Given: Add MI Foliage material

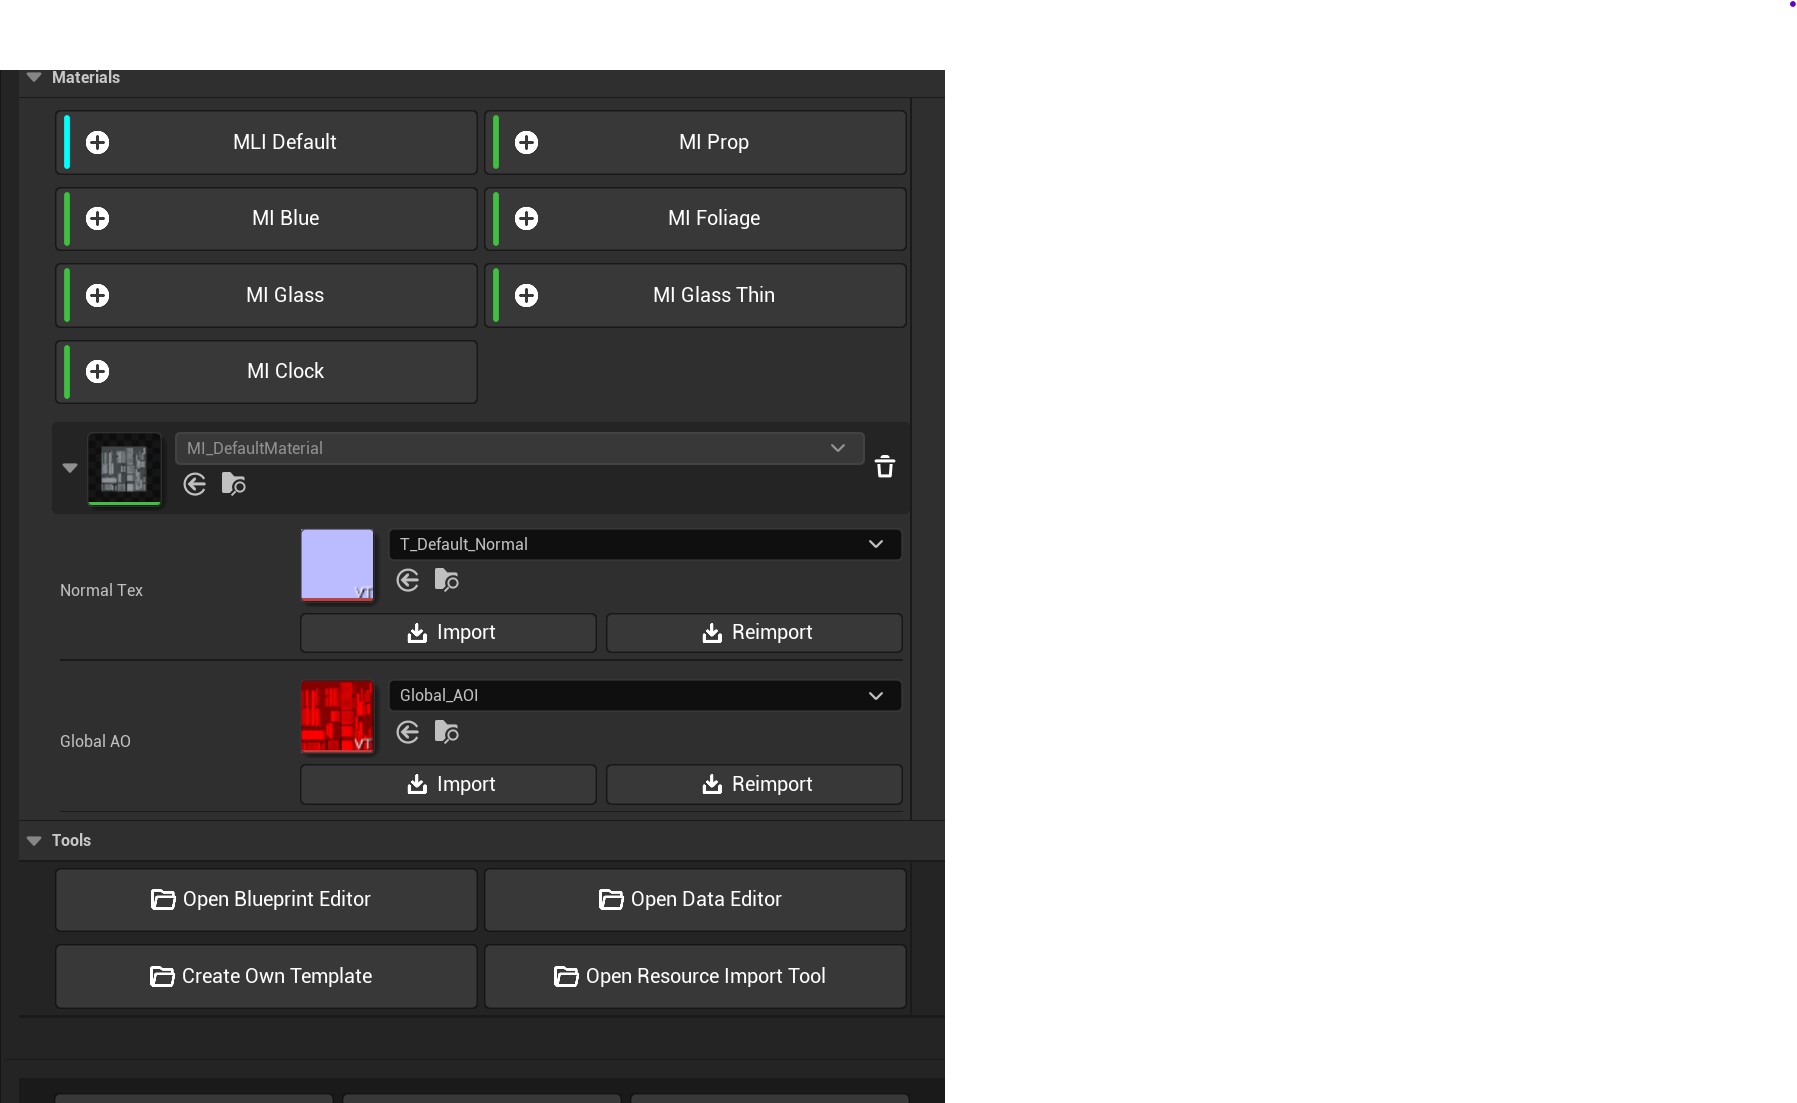Looking at the screenshot, I should tap(695, 218).
